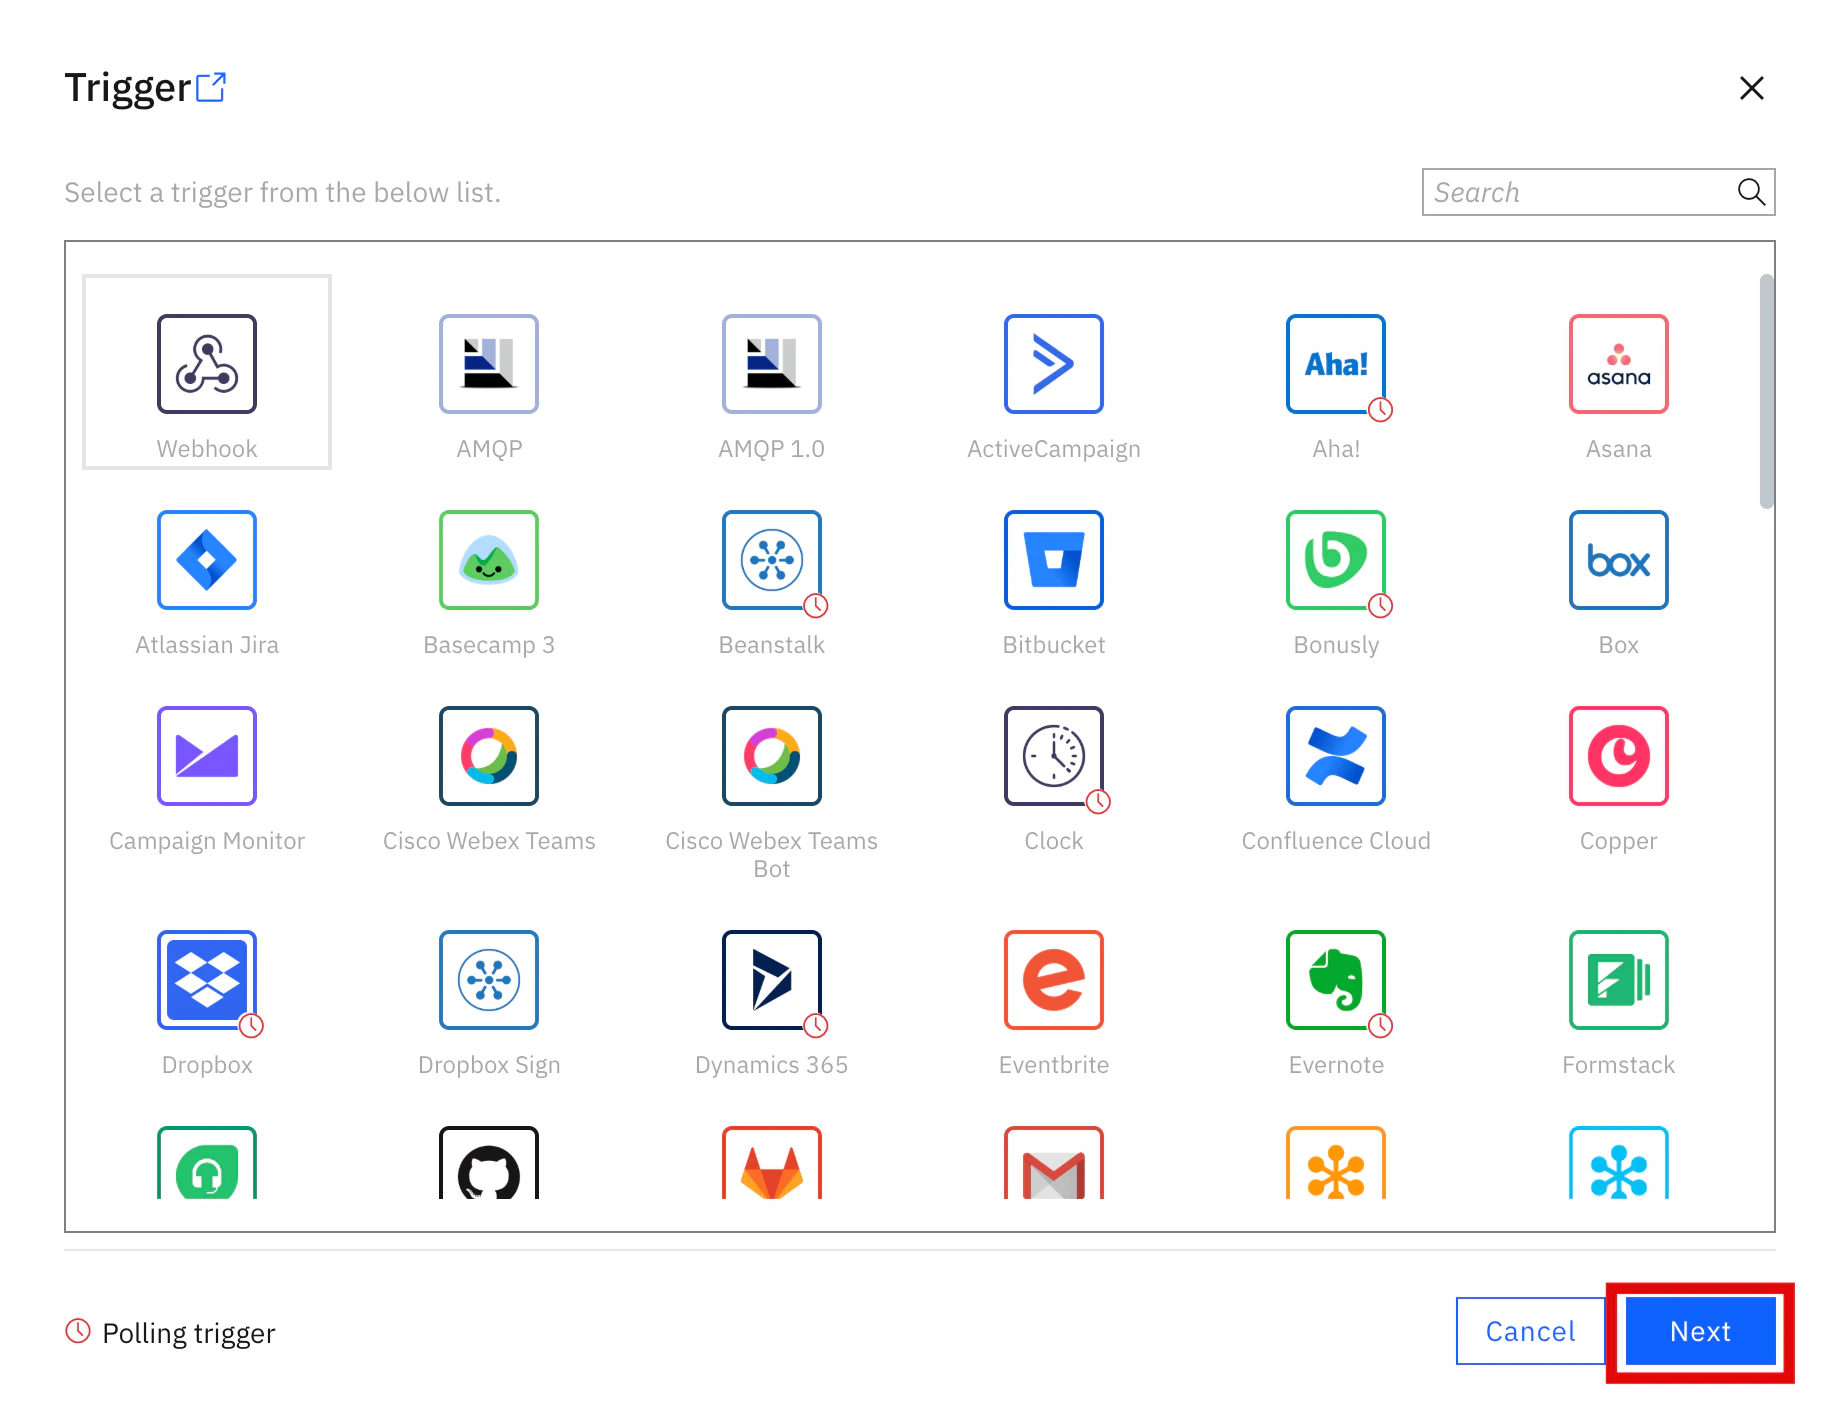Select the Bonusly trigger icon
1836x1424 pixels.
tap(1336, 560)
